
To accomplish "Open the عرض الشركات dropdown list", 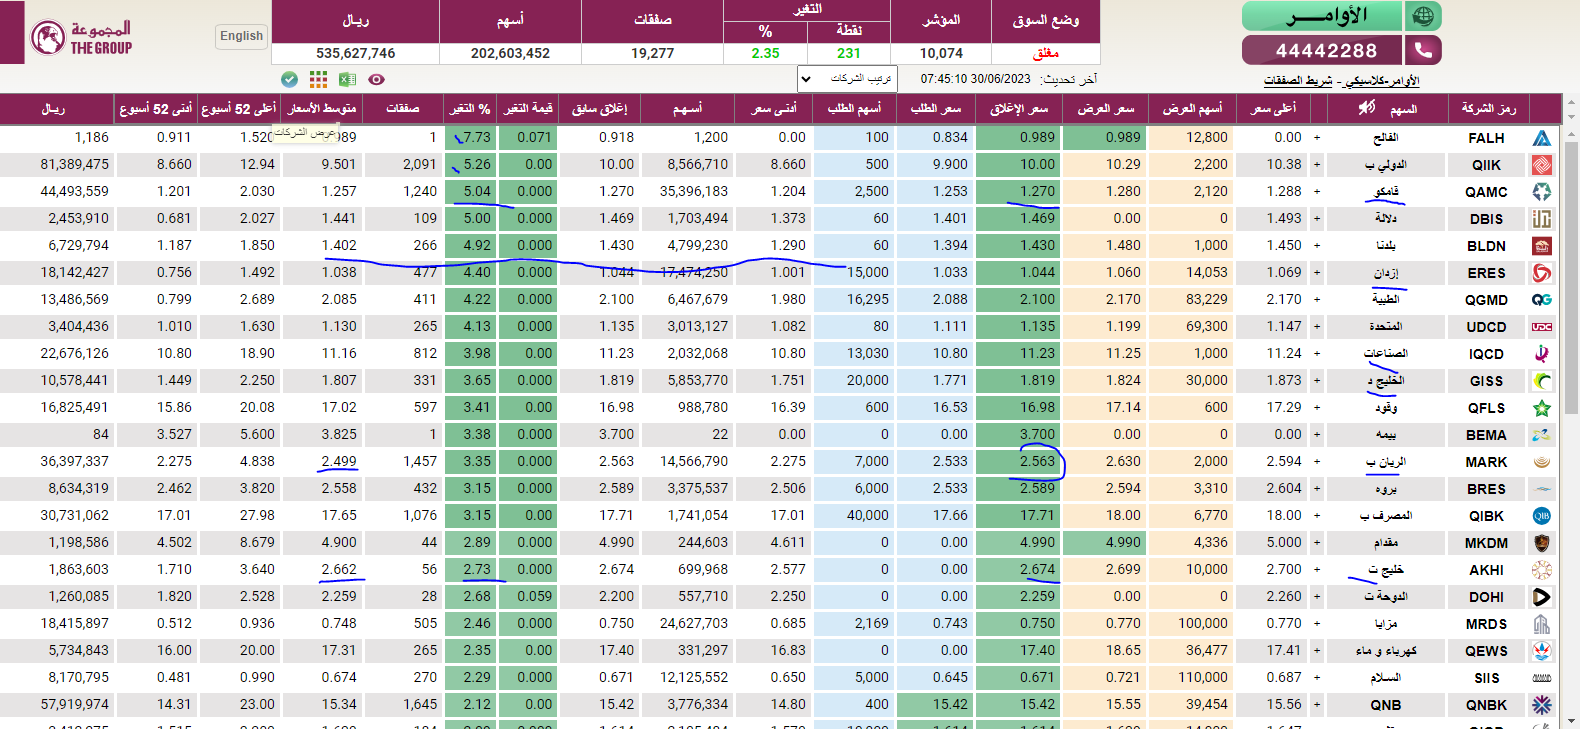I will point(847,78).
